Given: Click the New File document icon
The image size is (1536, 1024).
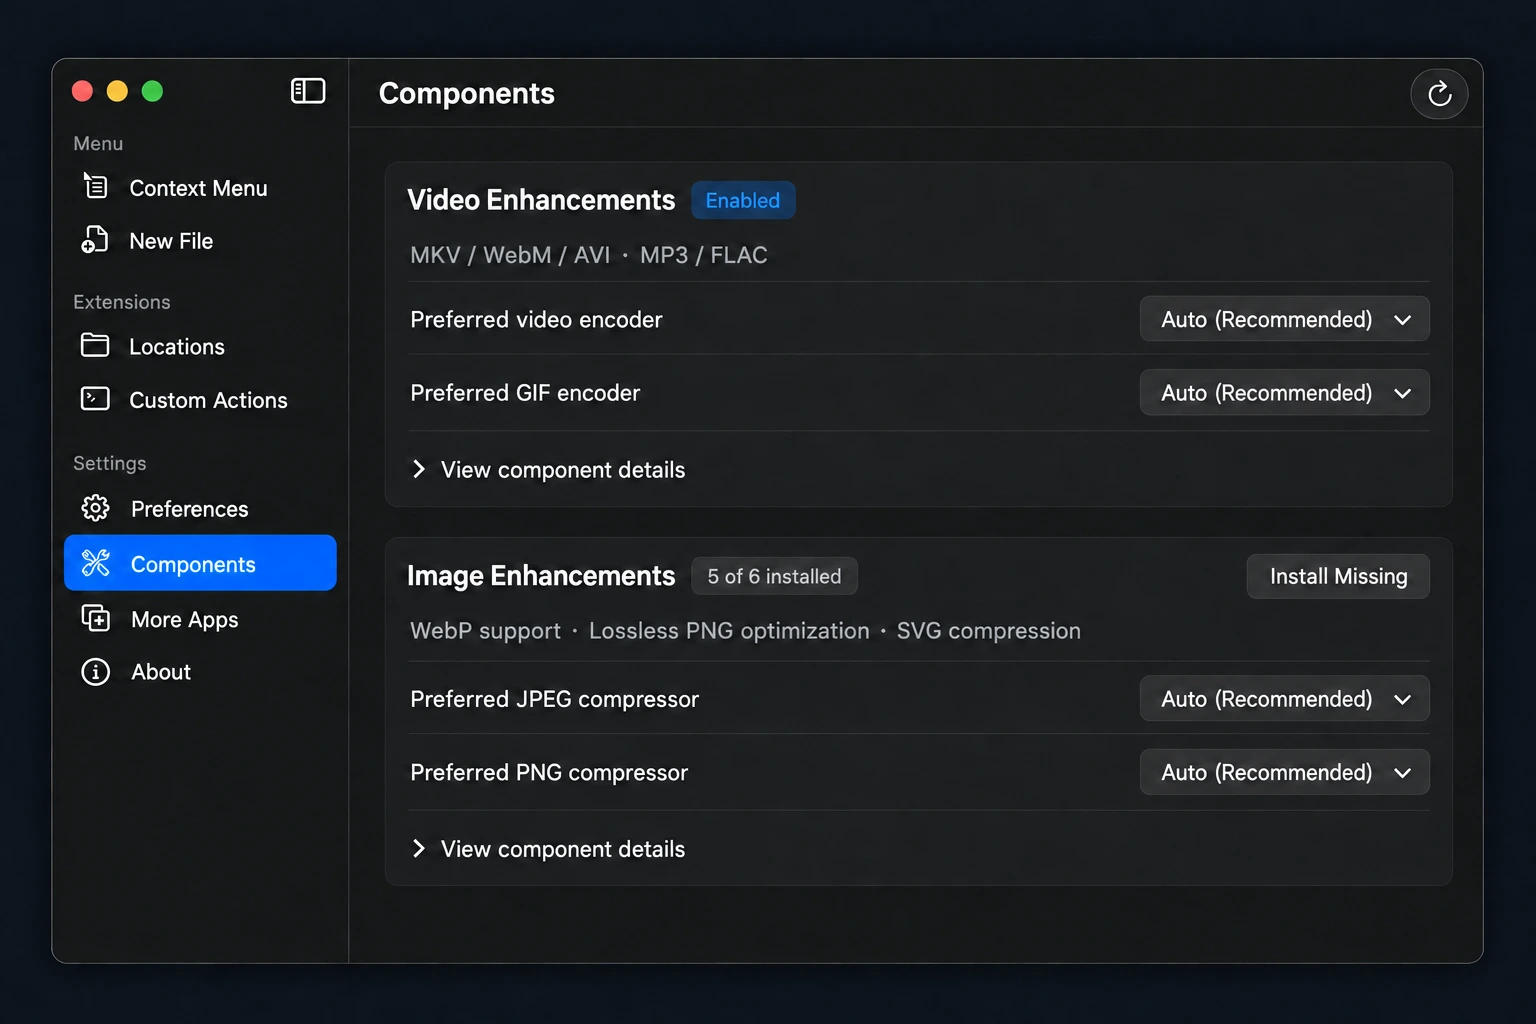Looking at the screenshot, I should [95, 240].
